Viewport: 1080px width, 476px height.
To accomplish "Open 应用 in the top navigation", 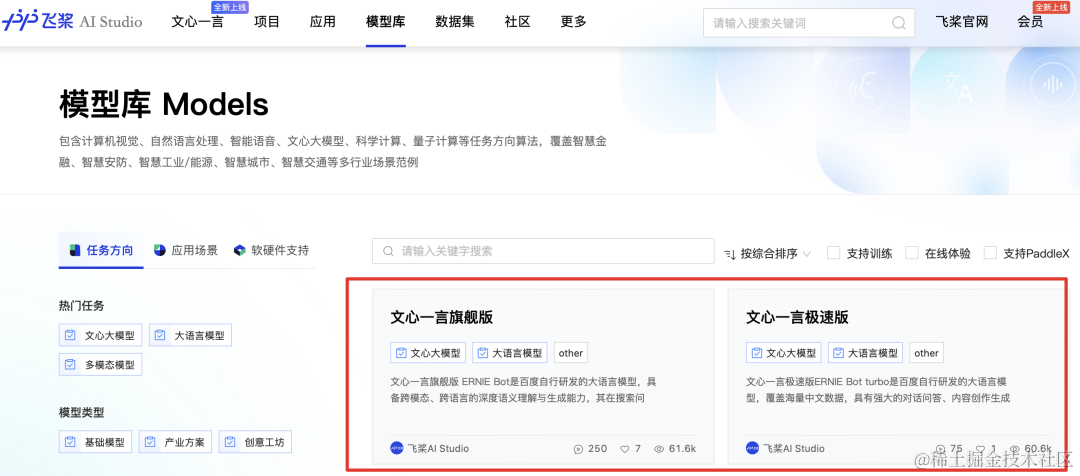I will coord(322,22).
